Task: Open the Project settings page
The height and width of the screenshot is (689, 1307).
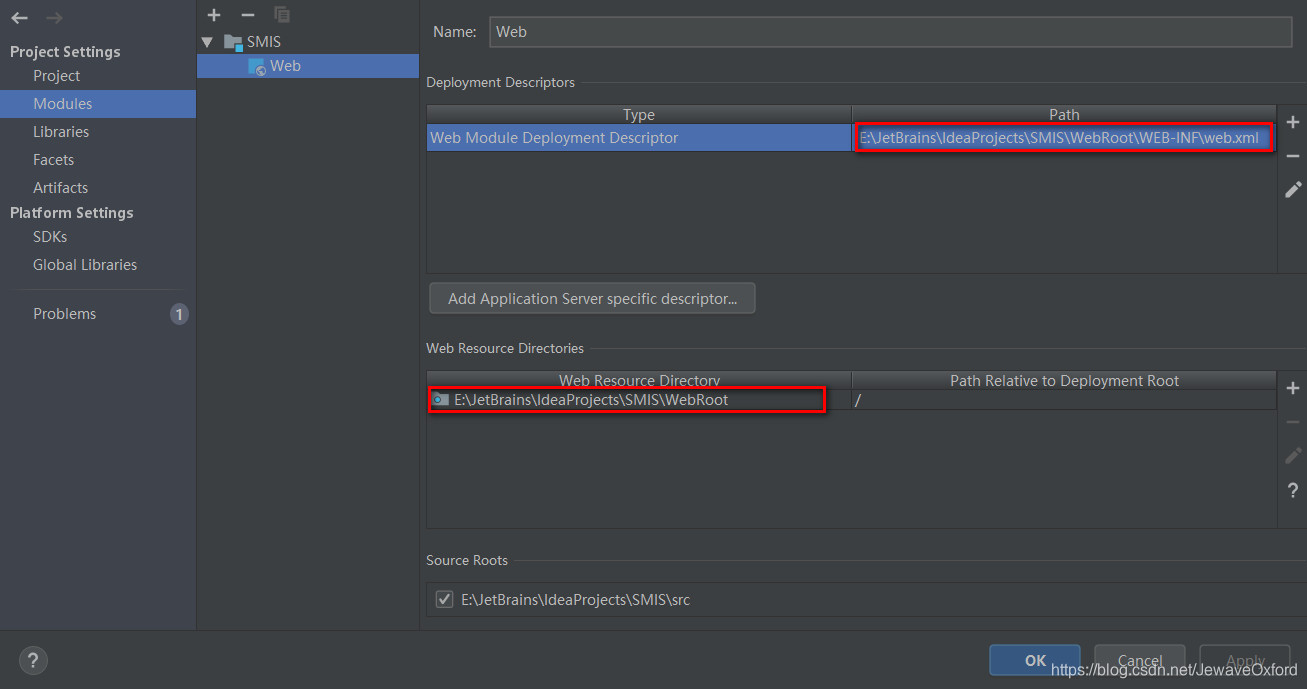Action: tap(56, 76)
